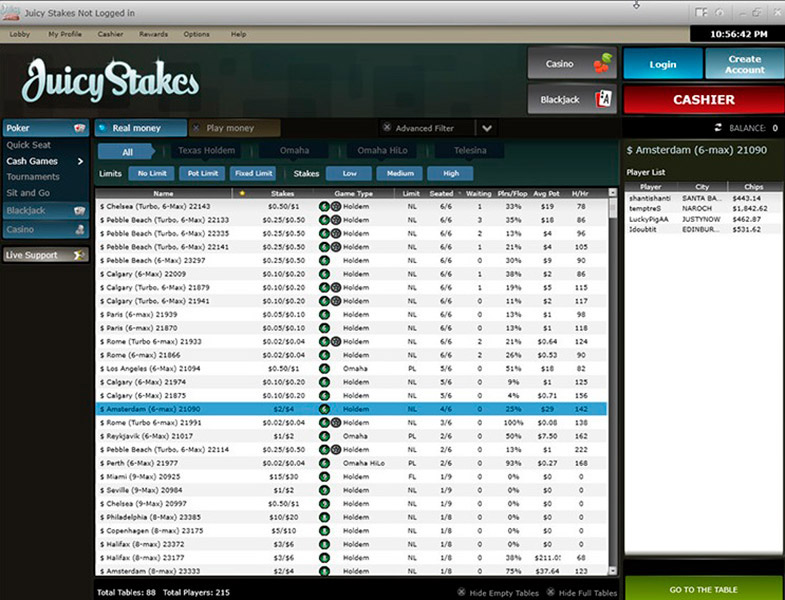Click the chip icon in Philadelphia 23385 row

point(324,517)
